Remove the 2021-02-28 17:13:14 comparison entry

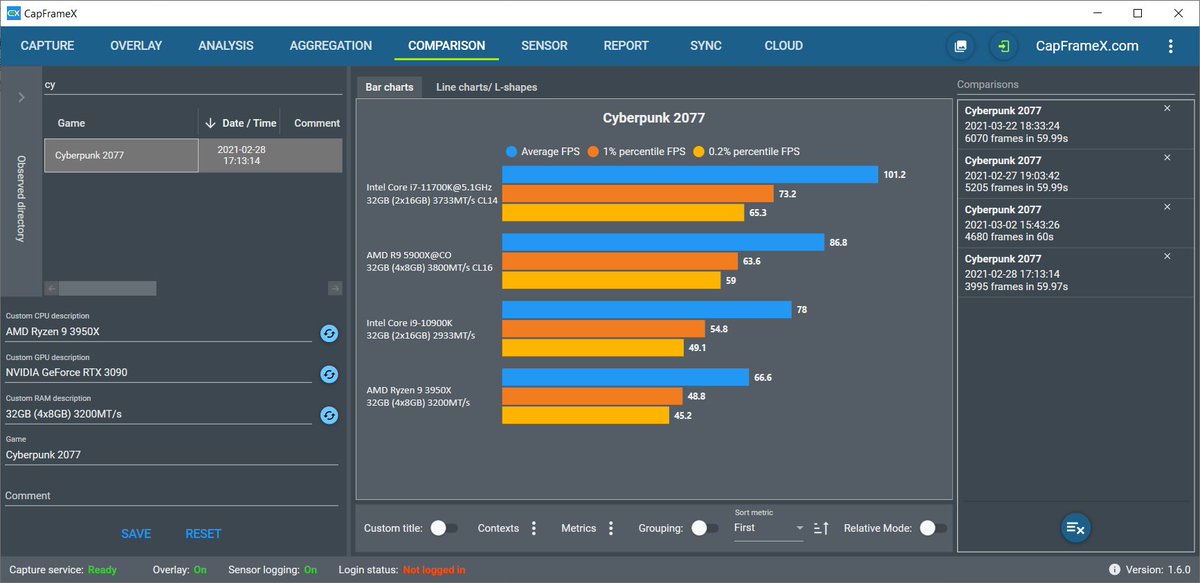[1168, 257]
